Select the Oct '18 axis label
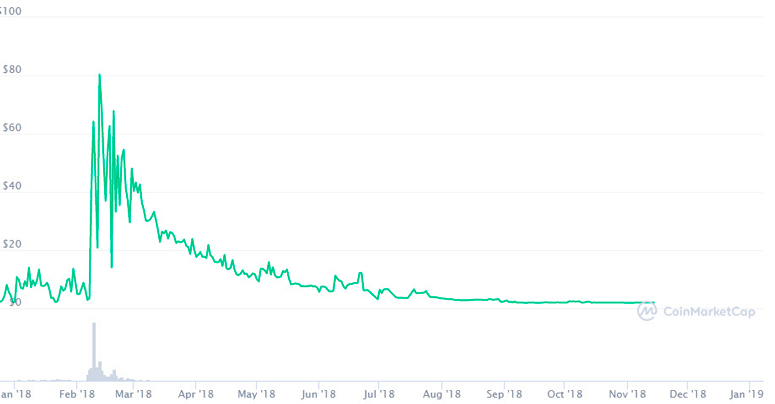The height and width of the screenshot is (404, 775). point(565,394)
